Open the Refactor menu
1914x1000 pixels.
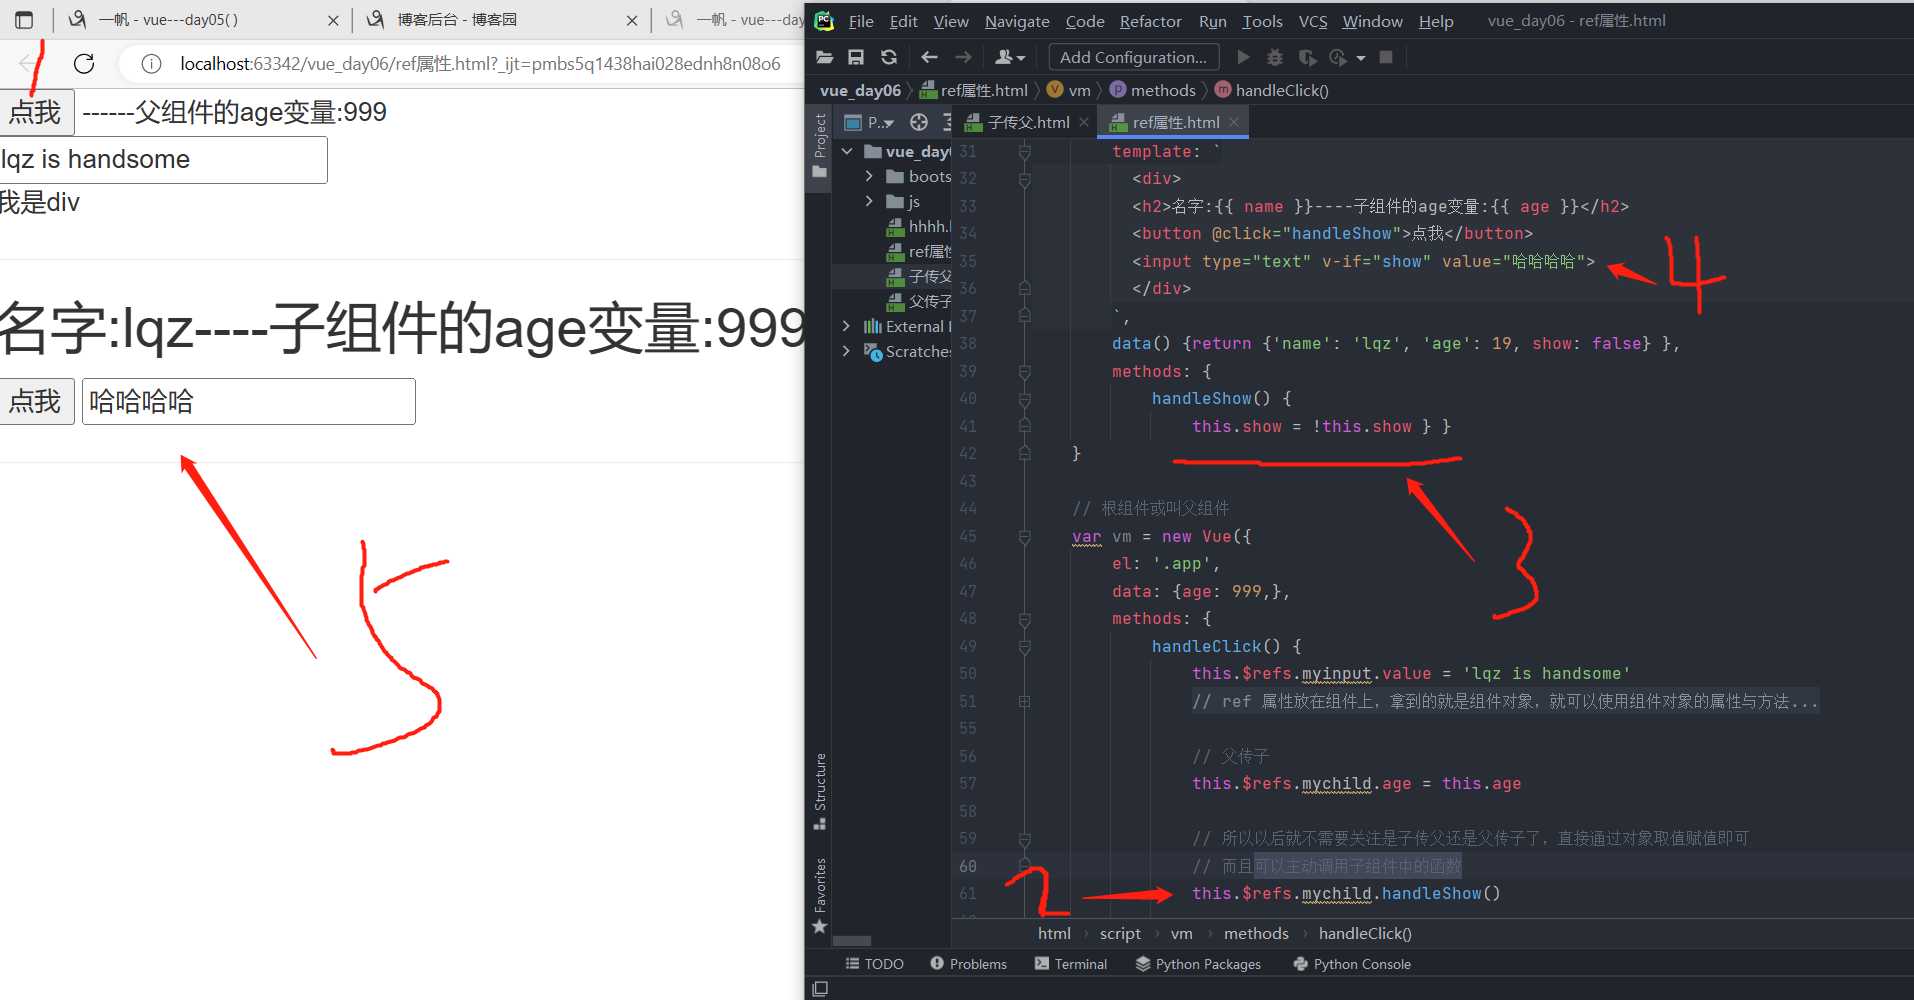[1151, 21]
